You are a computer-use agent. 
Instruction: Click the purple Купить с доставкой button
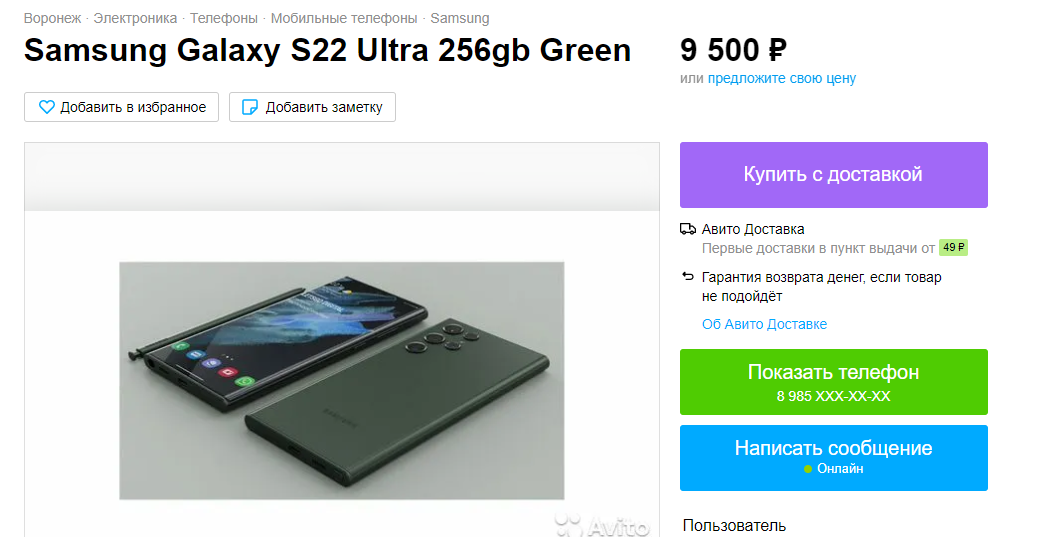[833, 175]
